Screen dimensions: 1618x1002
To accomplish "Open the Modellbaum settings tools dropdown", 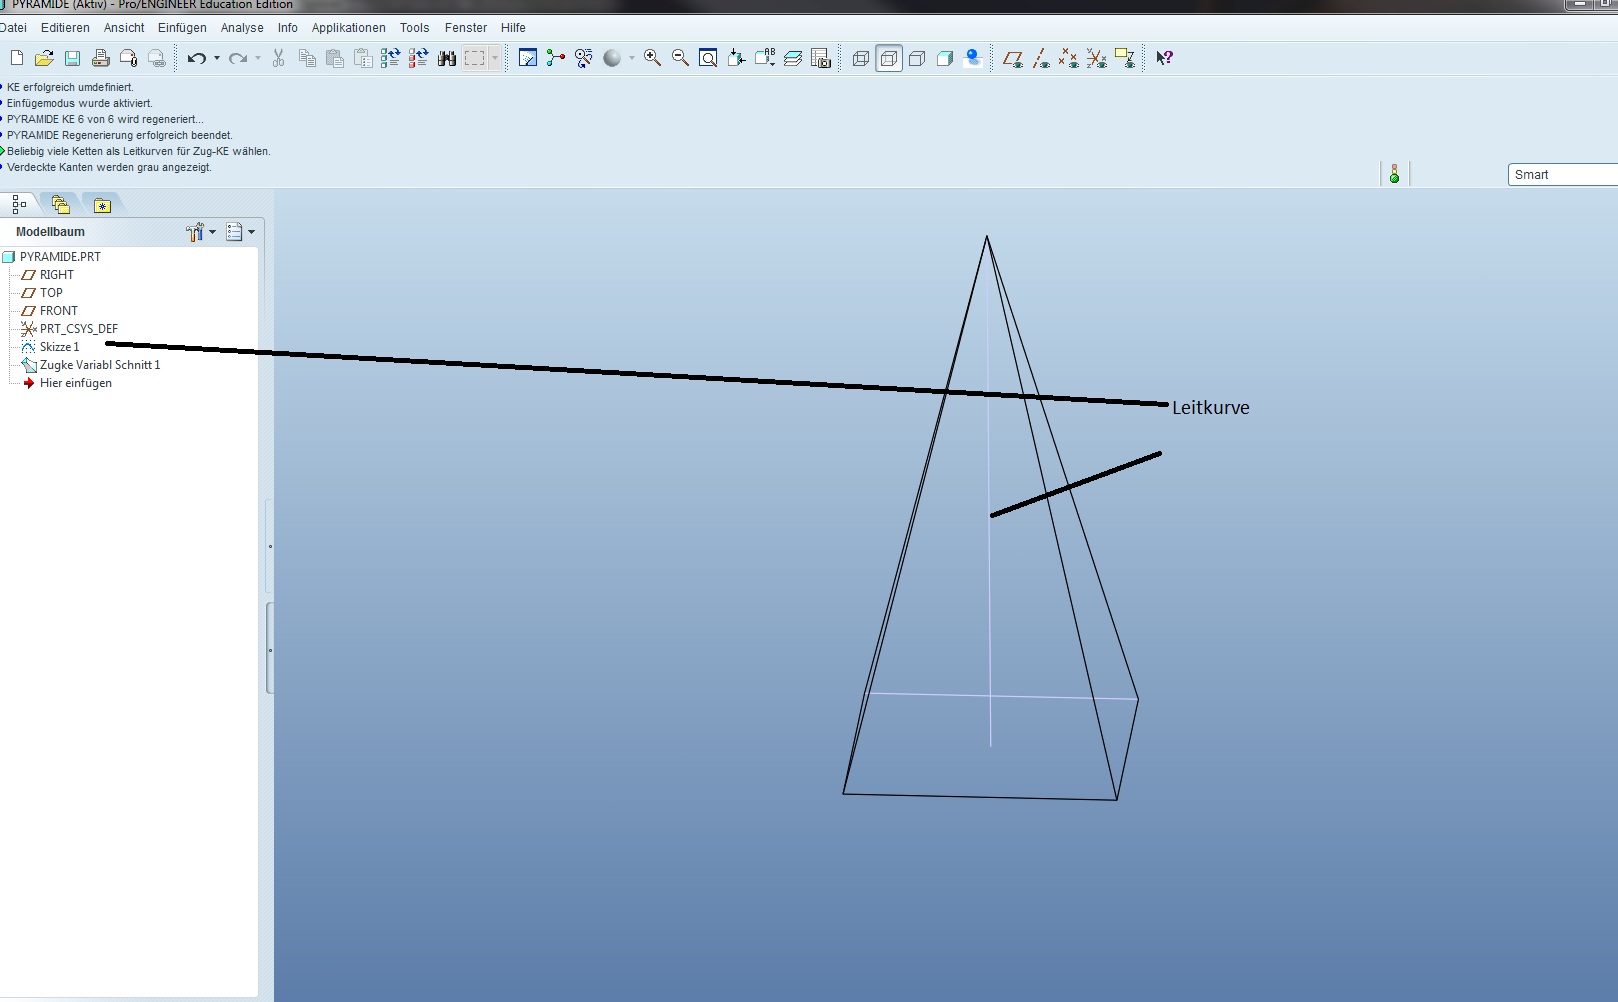I will (x=201, y=232).
